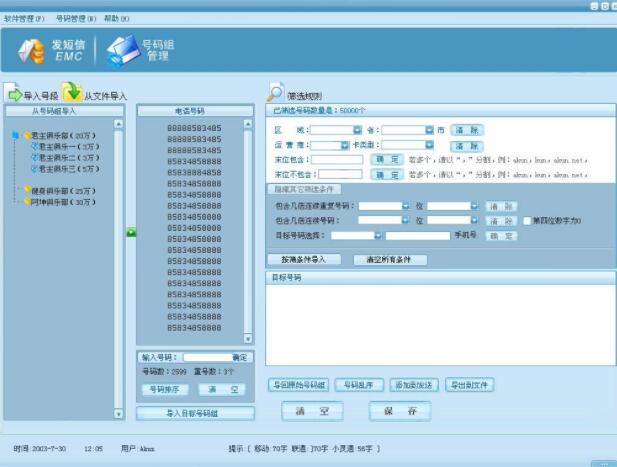Click the 保存 button
The width and height of the screenshot is (617, 467).
[400, 411]
